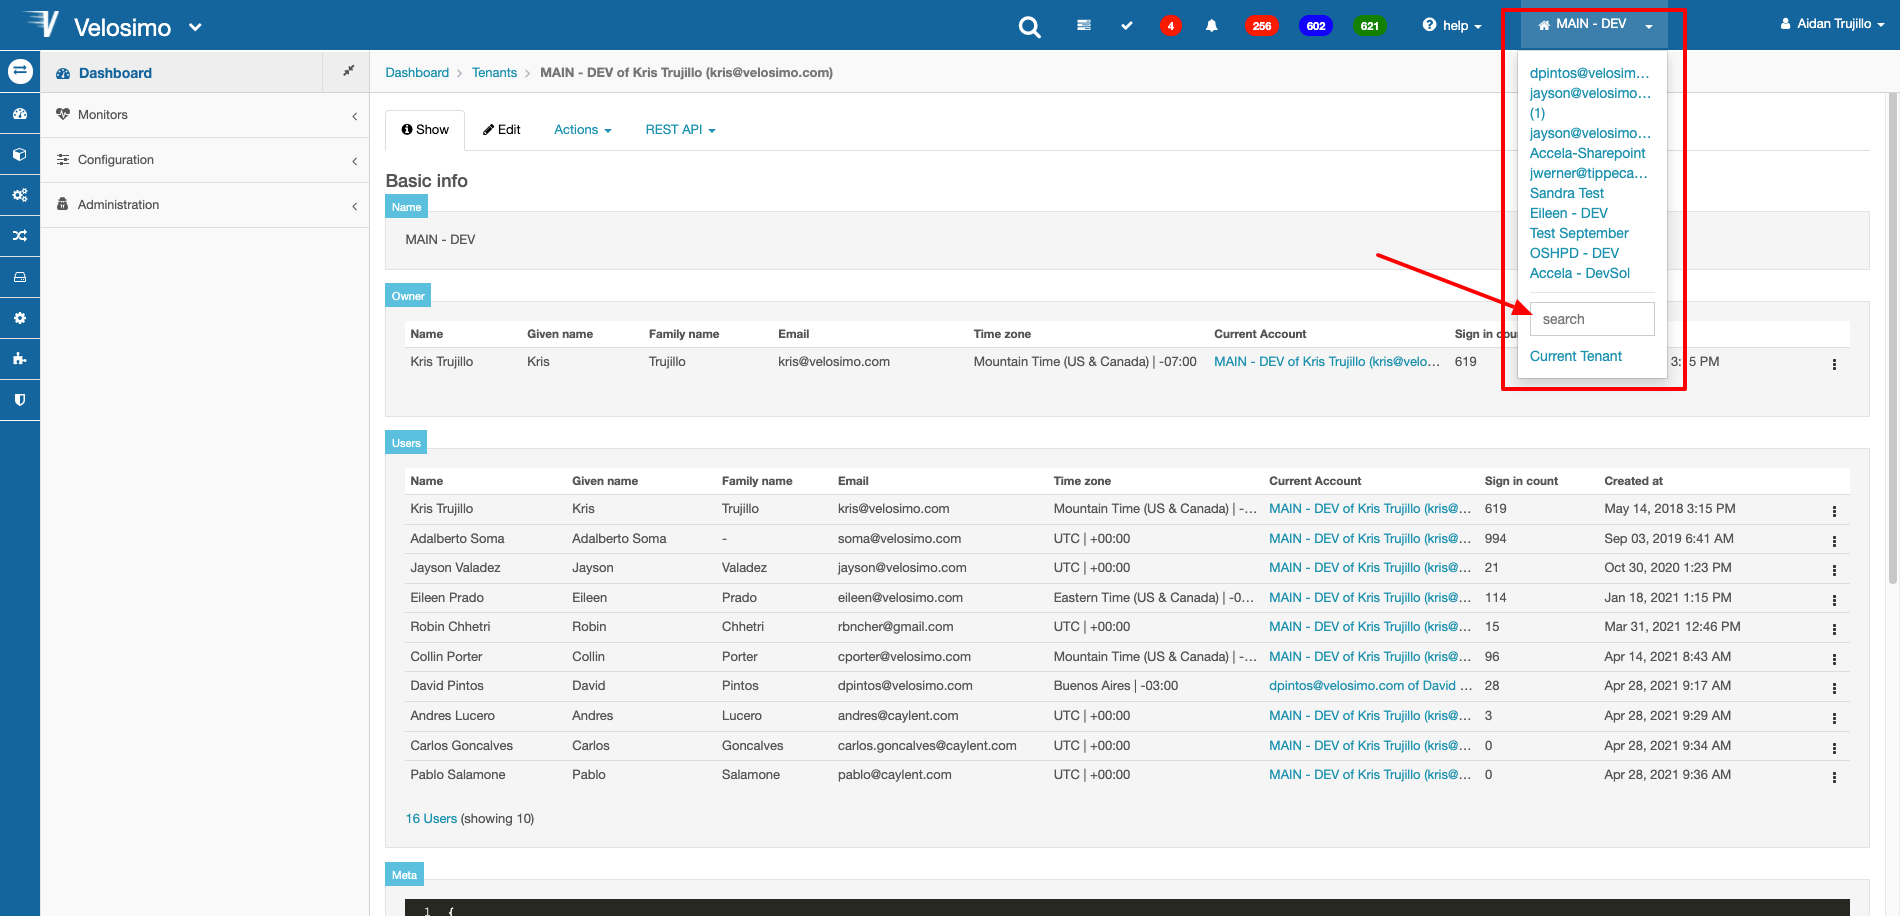Viewport: 1900px width, 916px height.
Task: Open row menu for David Pintos
Action: (x=1834, y=688)
